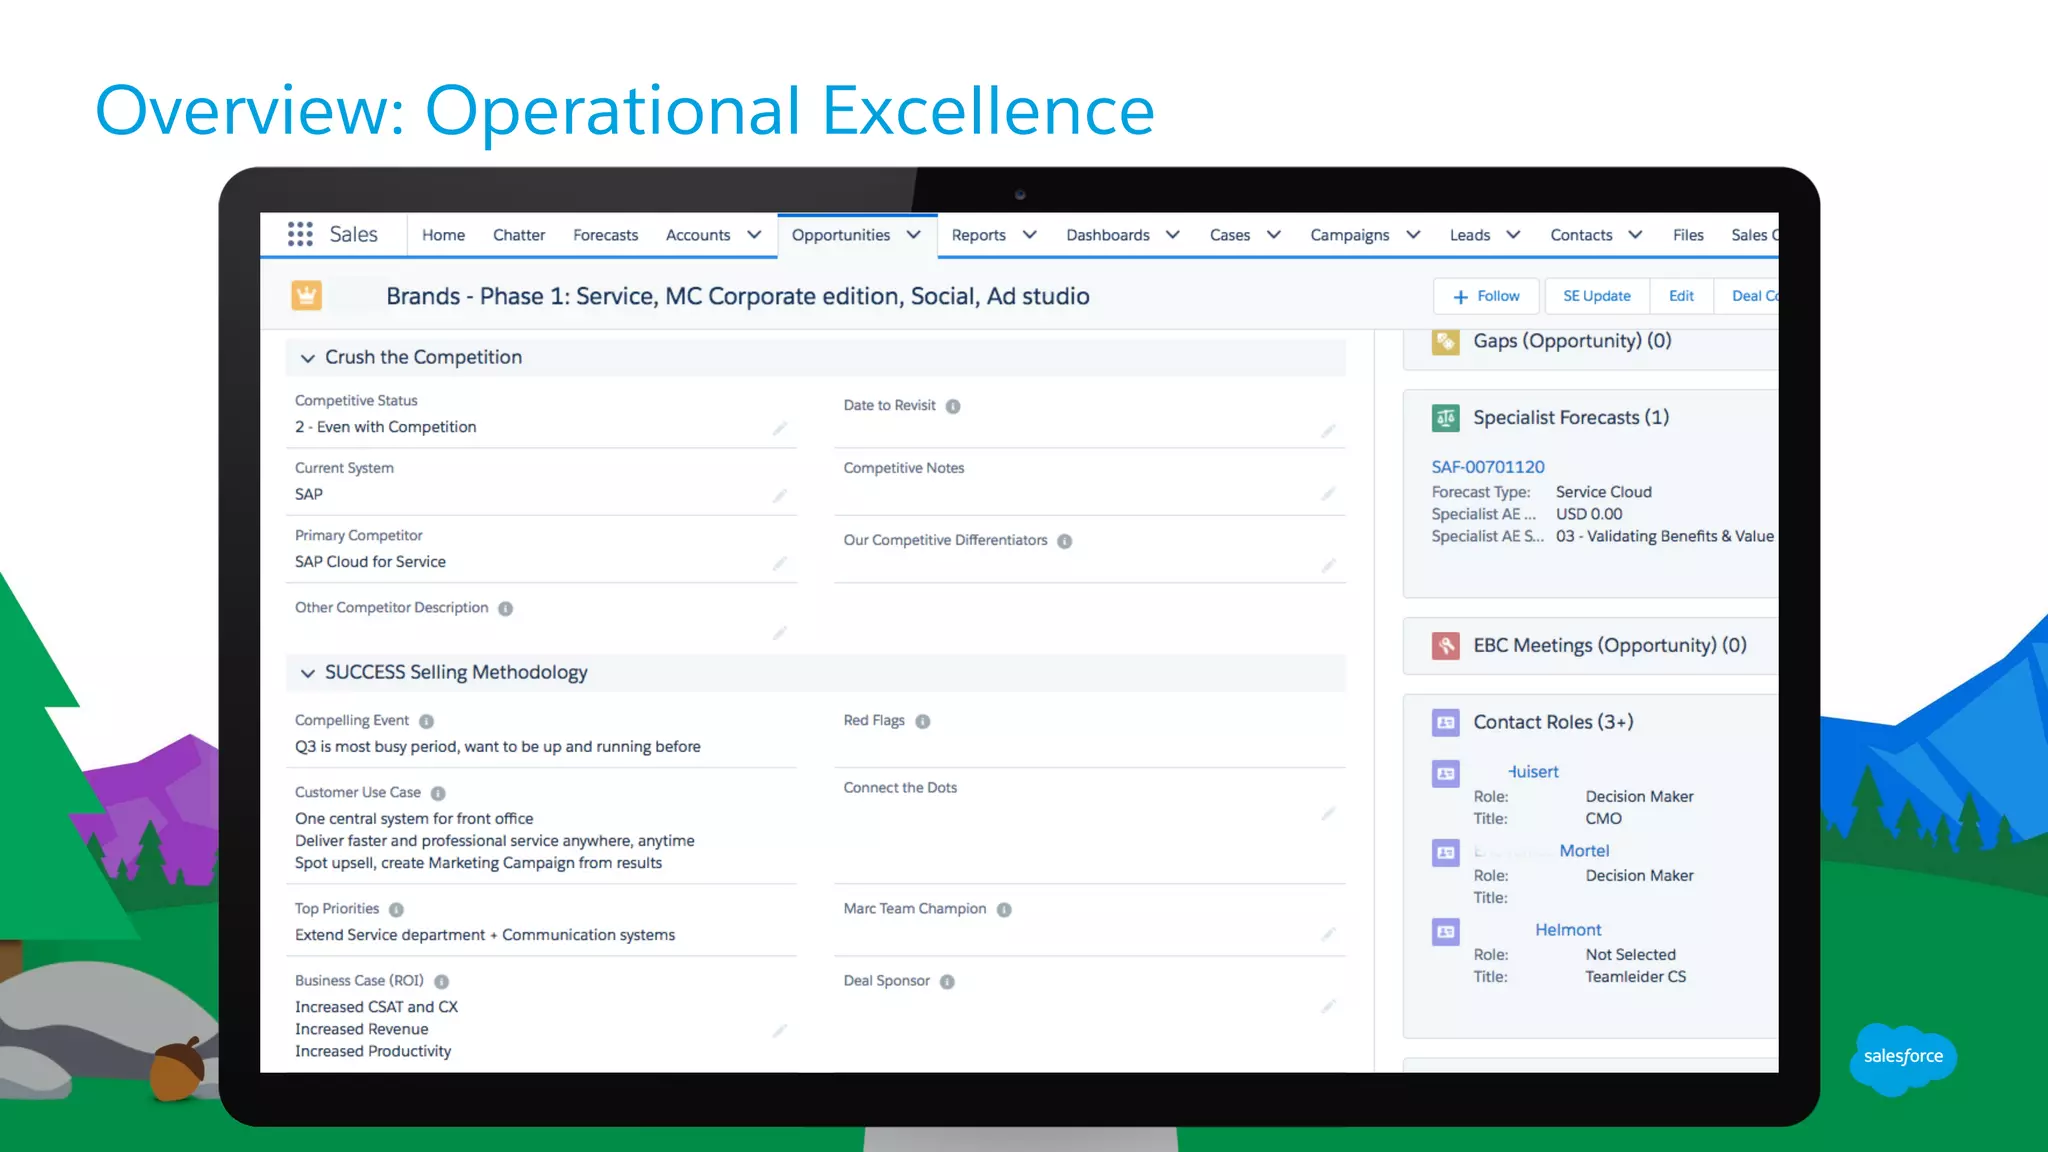Show info for Red Flags
This screenshot has height=1152, width=2048.
[x=923, y=721]
